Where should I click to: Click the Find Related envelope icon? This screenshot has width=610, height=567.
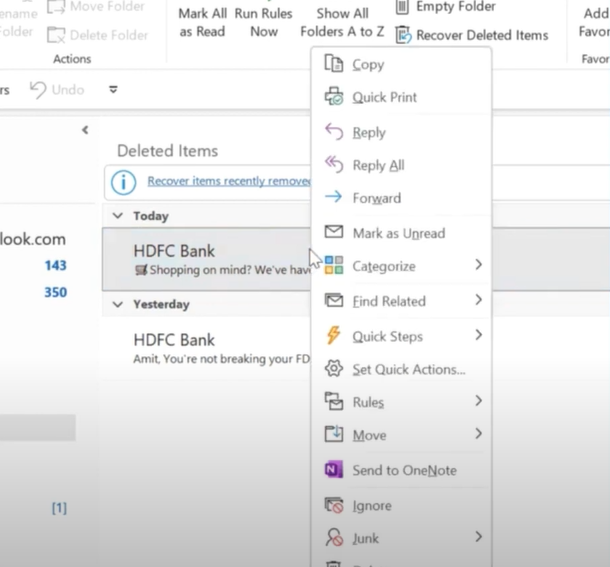[x=334, y=300]
